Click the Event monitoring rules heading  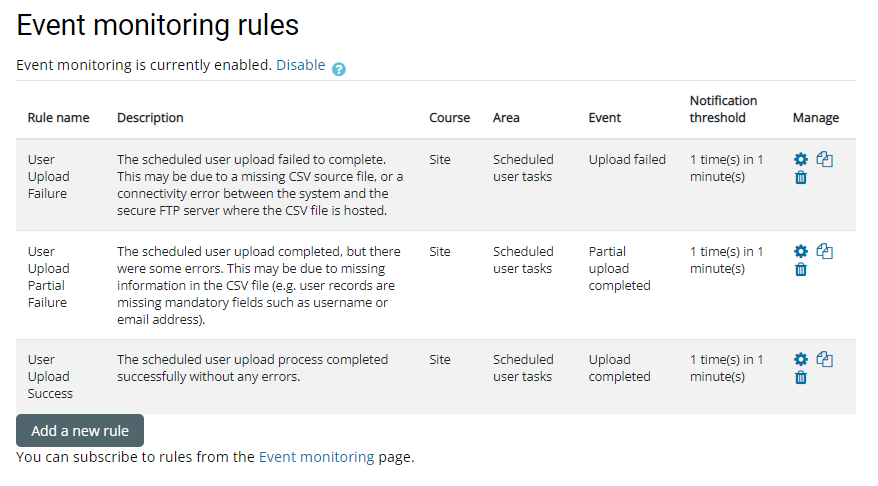158,26
